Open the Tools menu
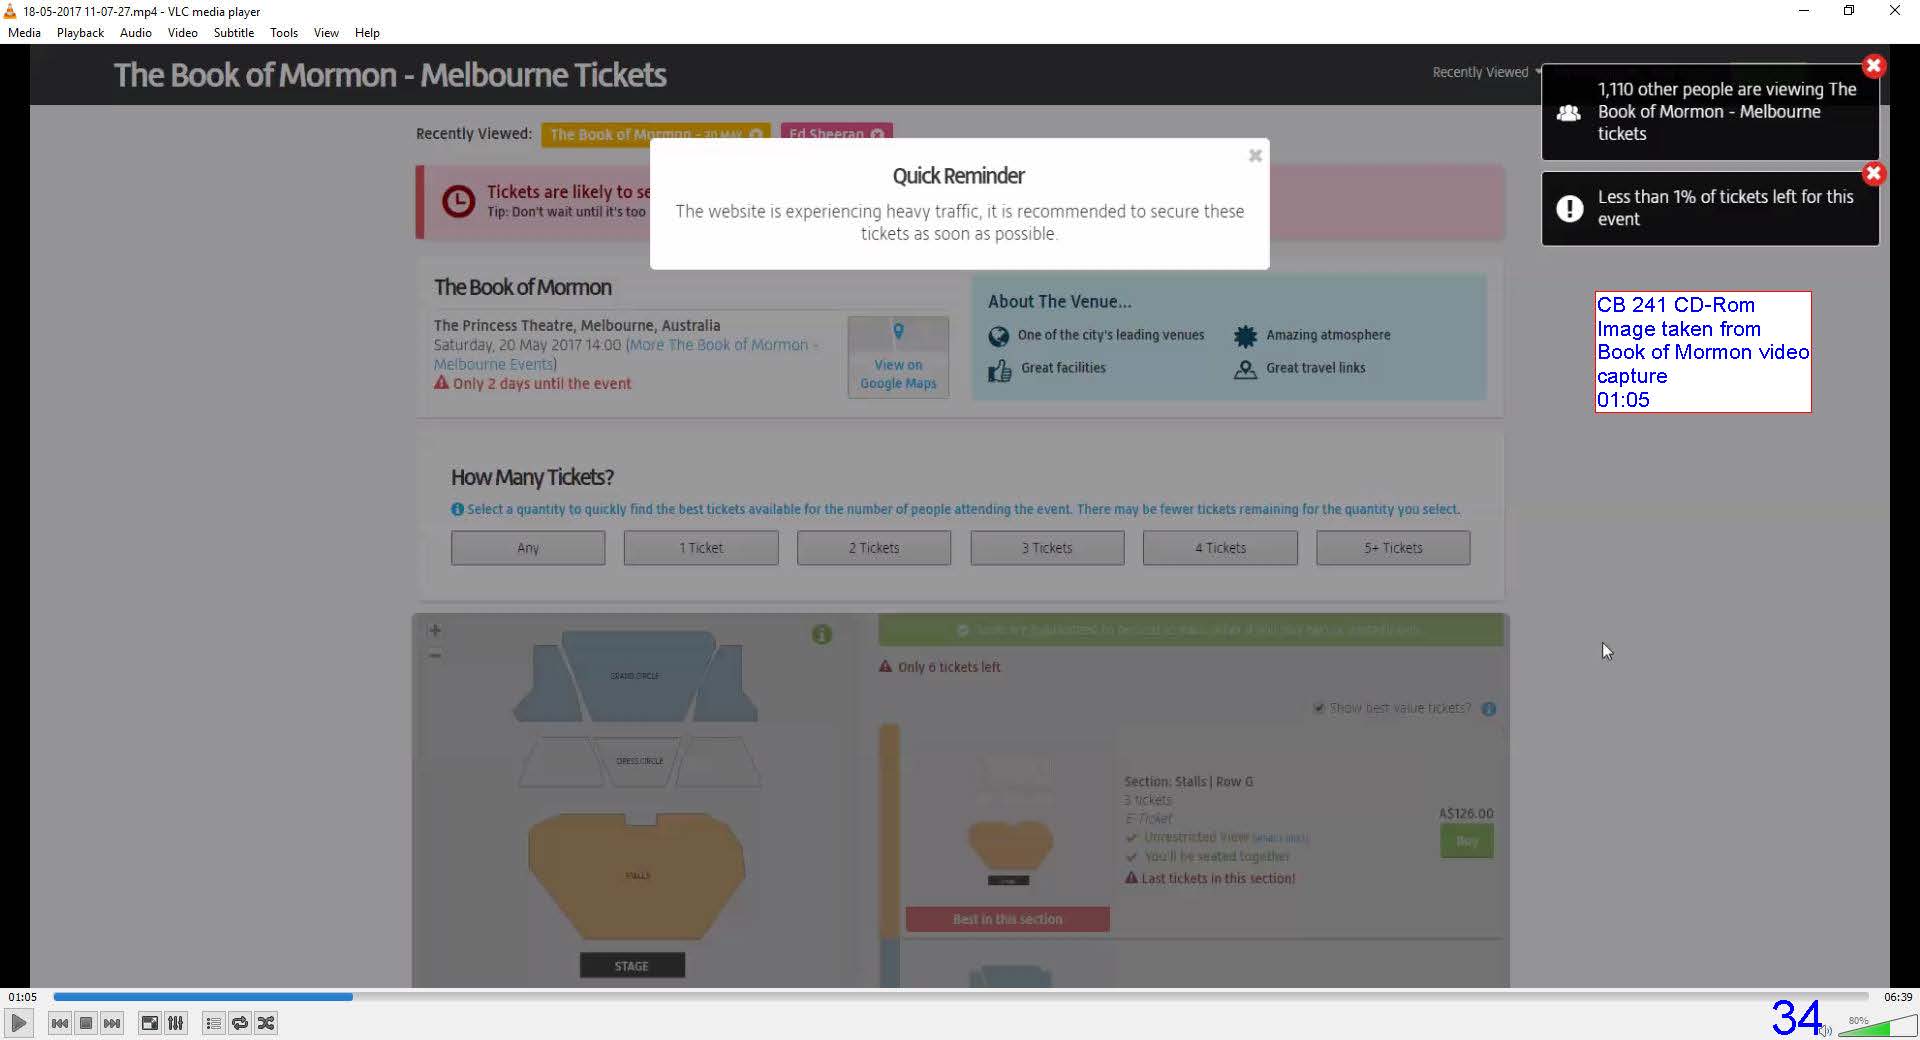The width and height of the screenshot is (1920, 1040). pyautogui.click(x=284, y=33)
